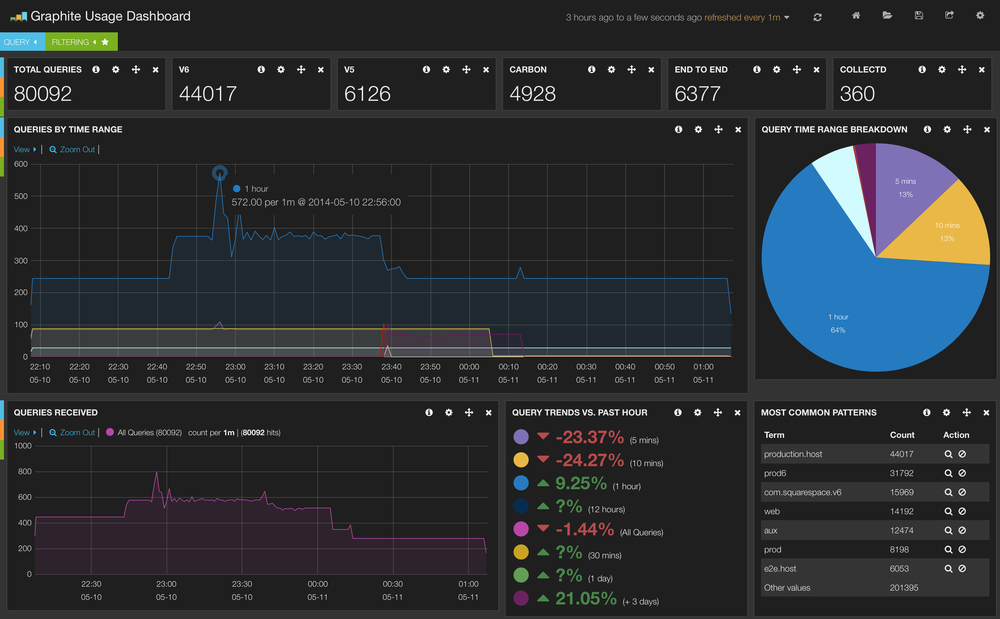The image size is (1000, 619).
Task: Exclude prod6 term with ban icon
Action: point(962,474)
